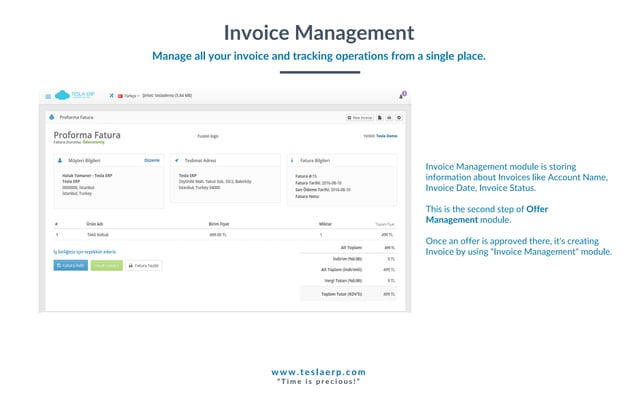
Task: Click the Fatura Yazdır print button
Action: [x=144, y=266]
